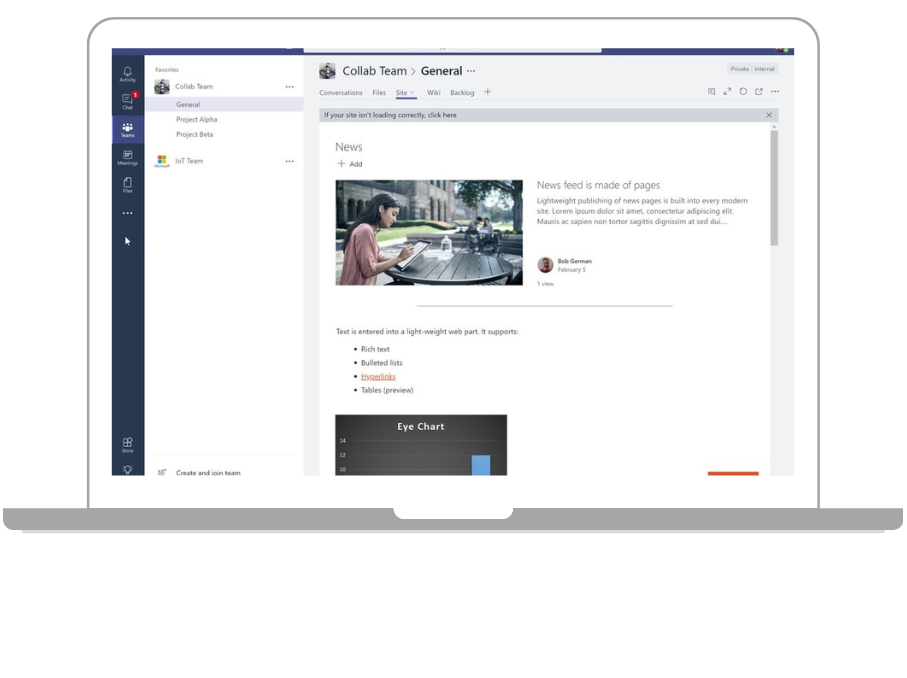This screenshot has width=907, height=678.
Task: Open the Activity feed
Action: pos(127,72)
